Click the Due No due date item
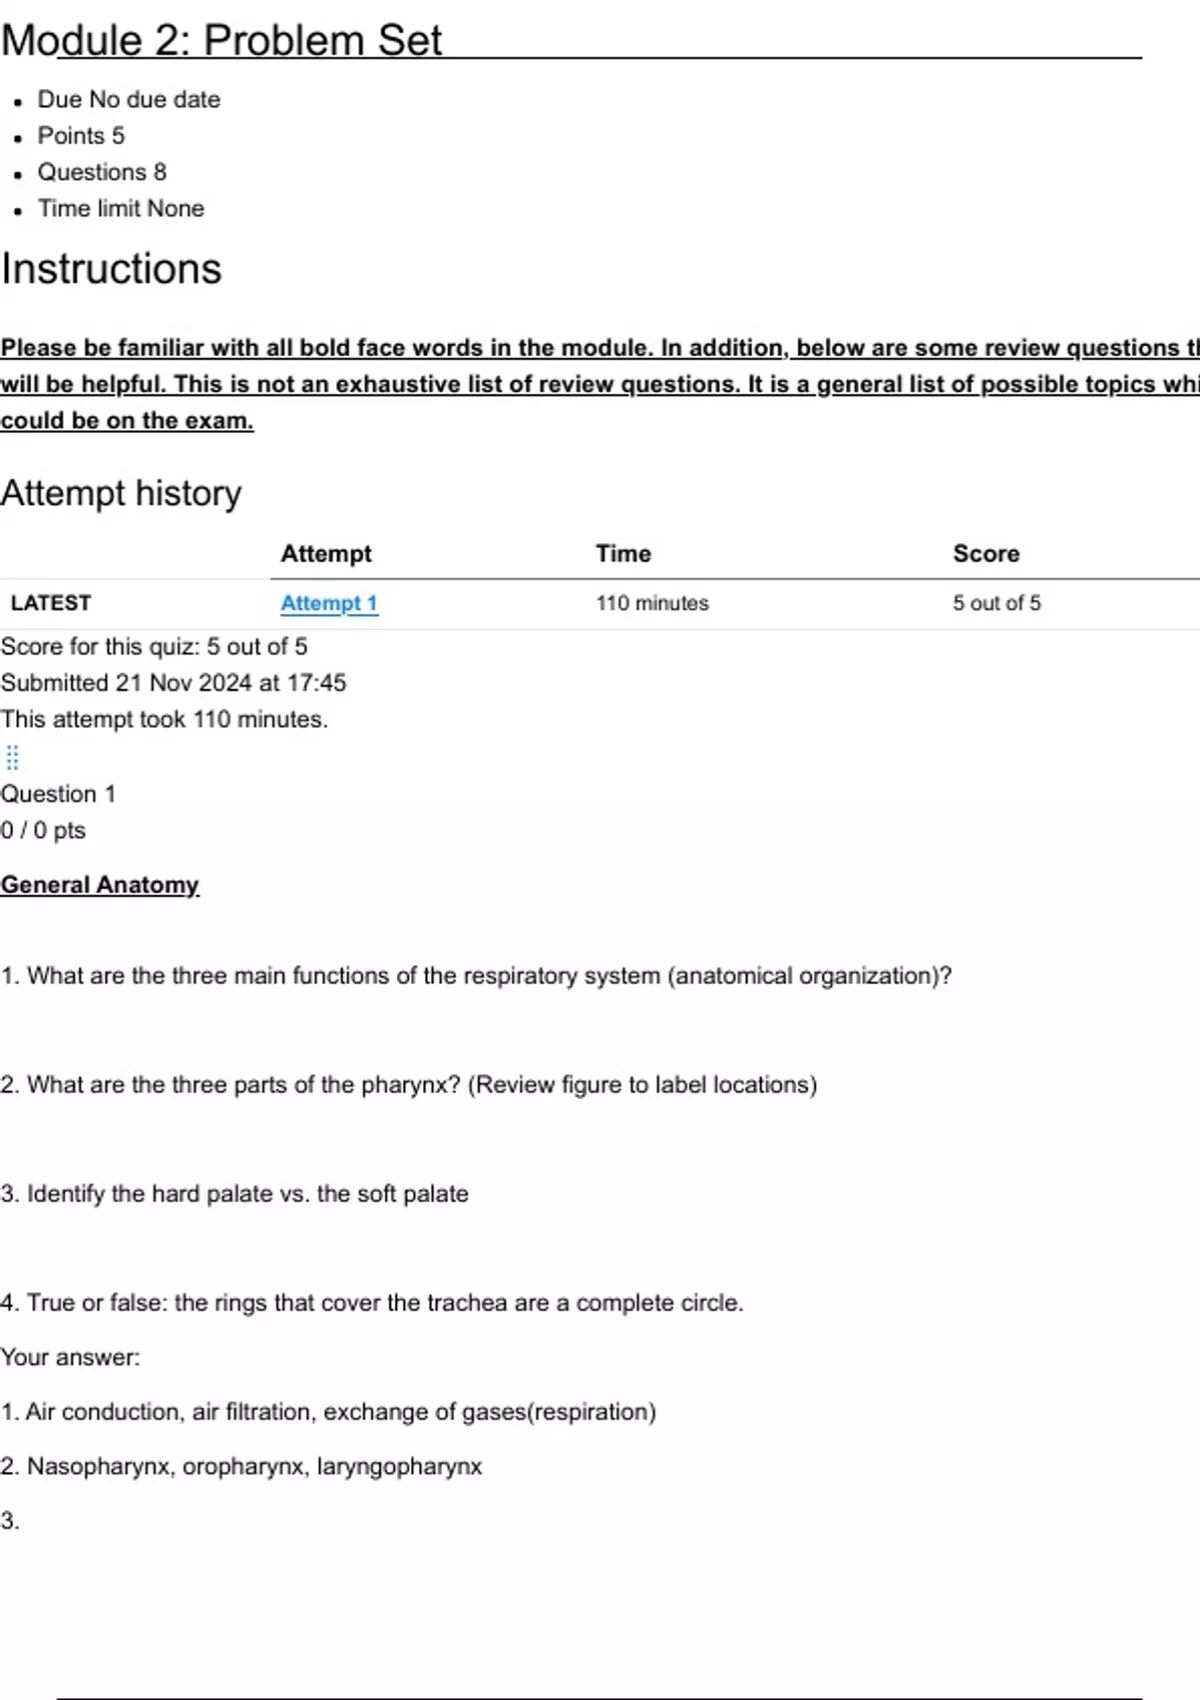Viewport: 1200px width, 1700px height. [x=129, y=100]
